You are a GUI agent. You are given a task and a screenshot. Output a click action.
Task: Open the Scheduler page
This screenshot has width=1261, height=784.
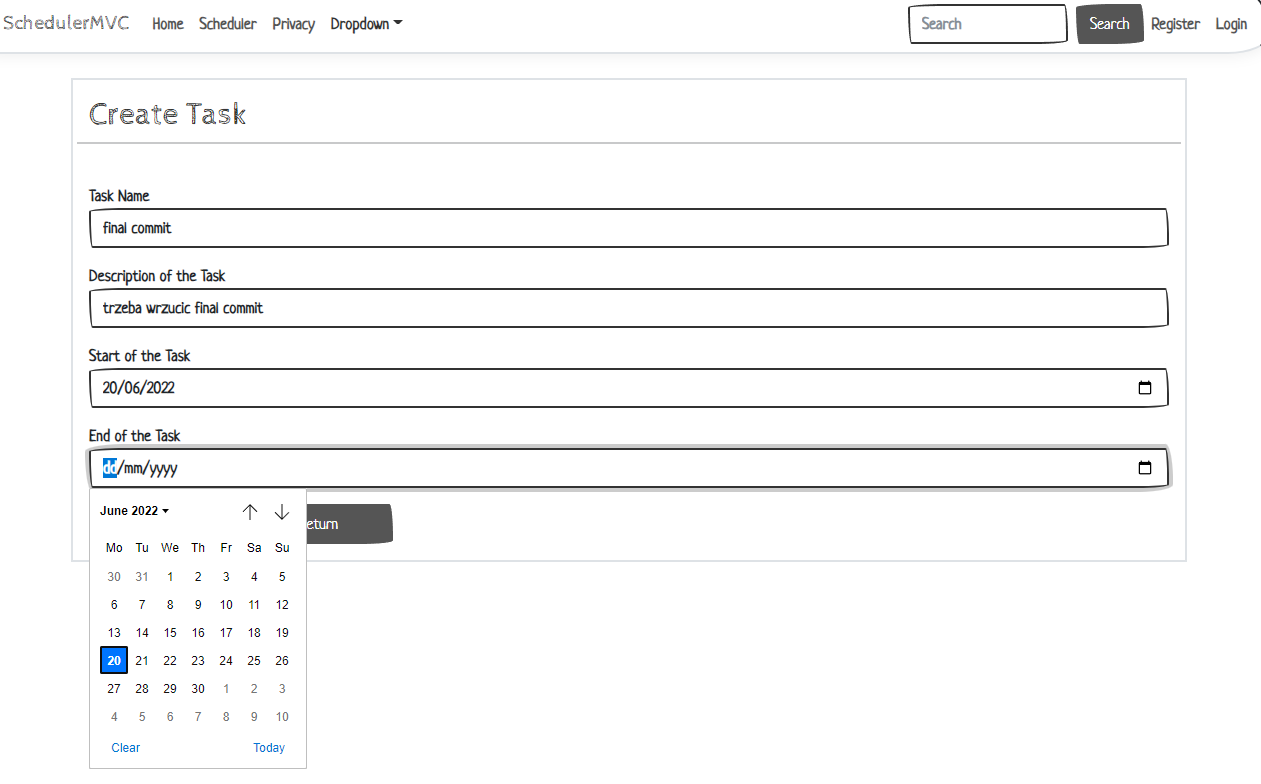(227, 24)
